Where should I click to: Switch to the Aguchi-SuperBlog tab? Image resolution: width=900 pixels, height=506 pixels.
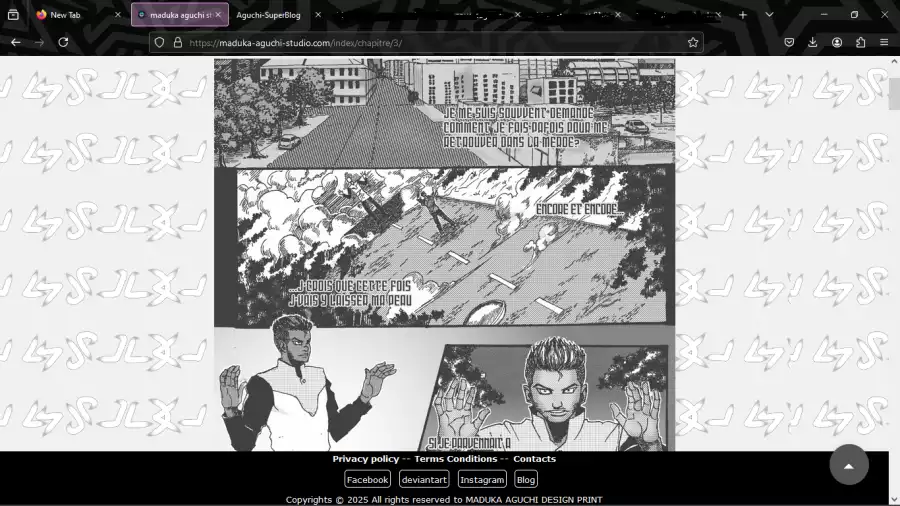point(270,15)
